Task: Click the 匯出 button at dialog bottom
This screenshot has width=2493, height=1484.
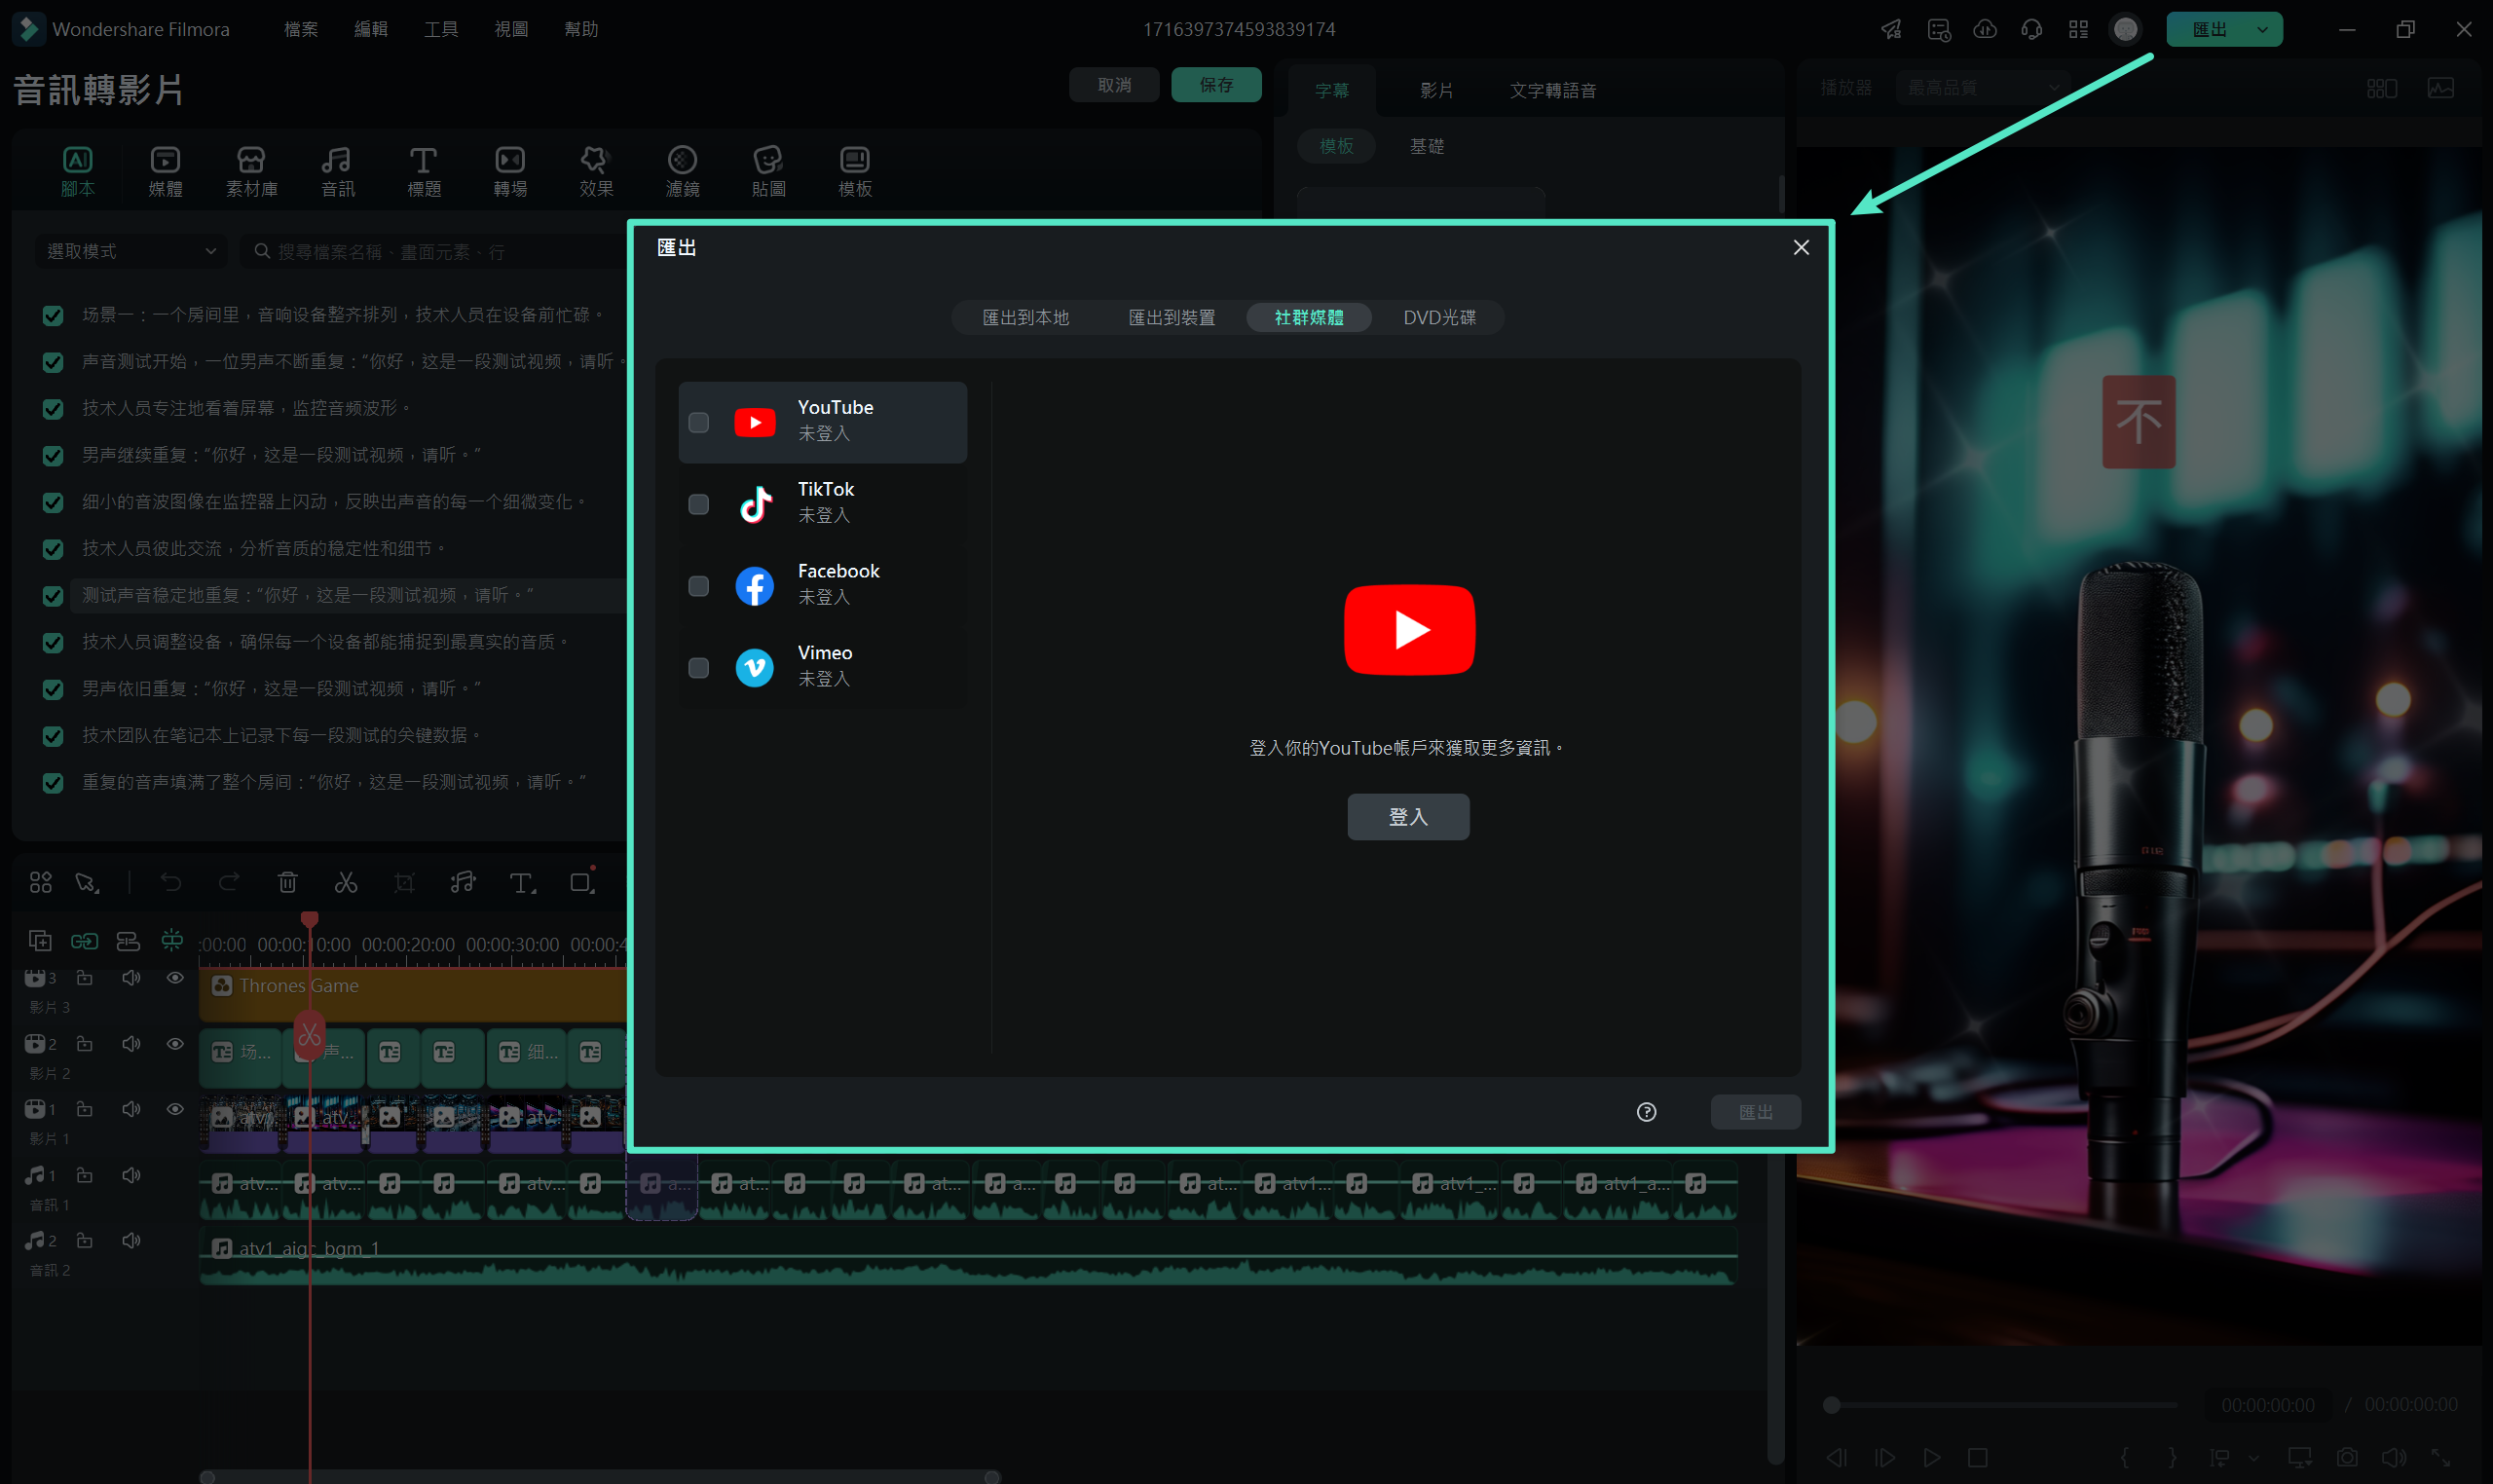Action: pos(1756,1112)
